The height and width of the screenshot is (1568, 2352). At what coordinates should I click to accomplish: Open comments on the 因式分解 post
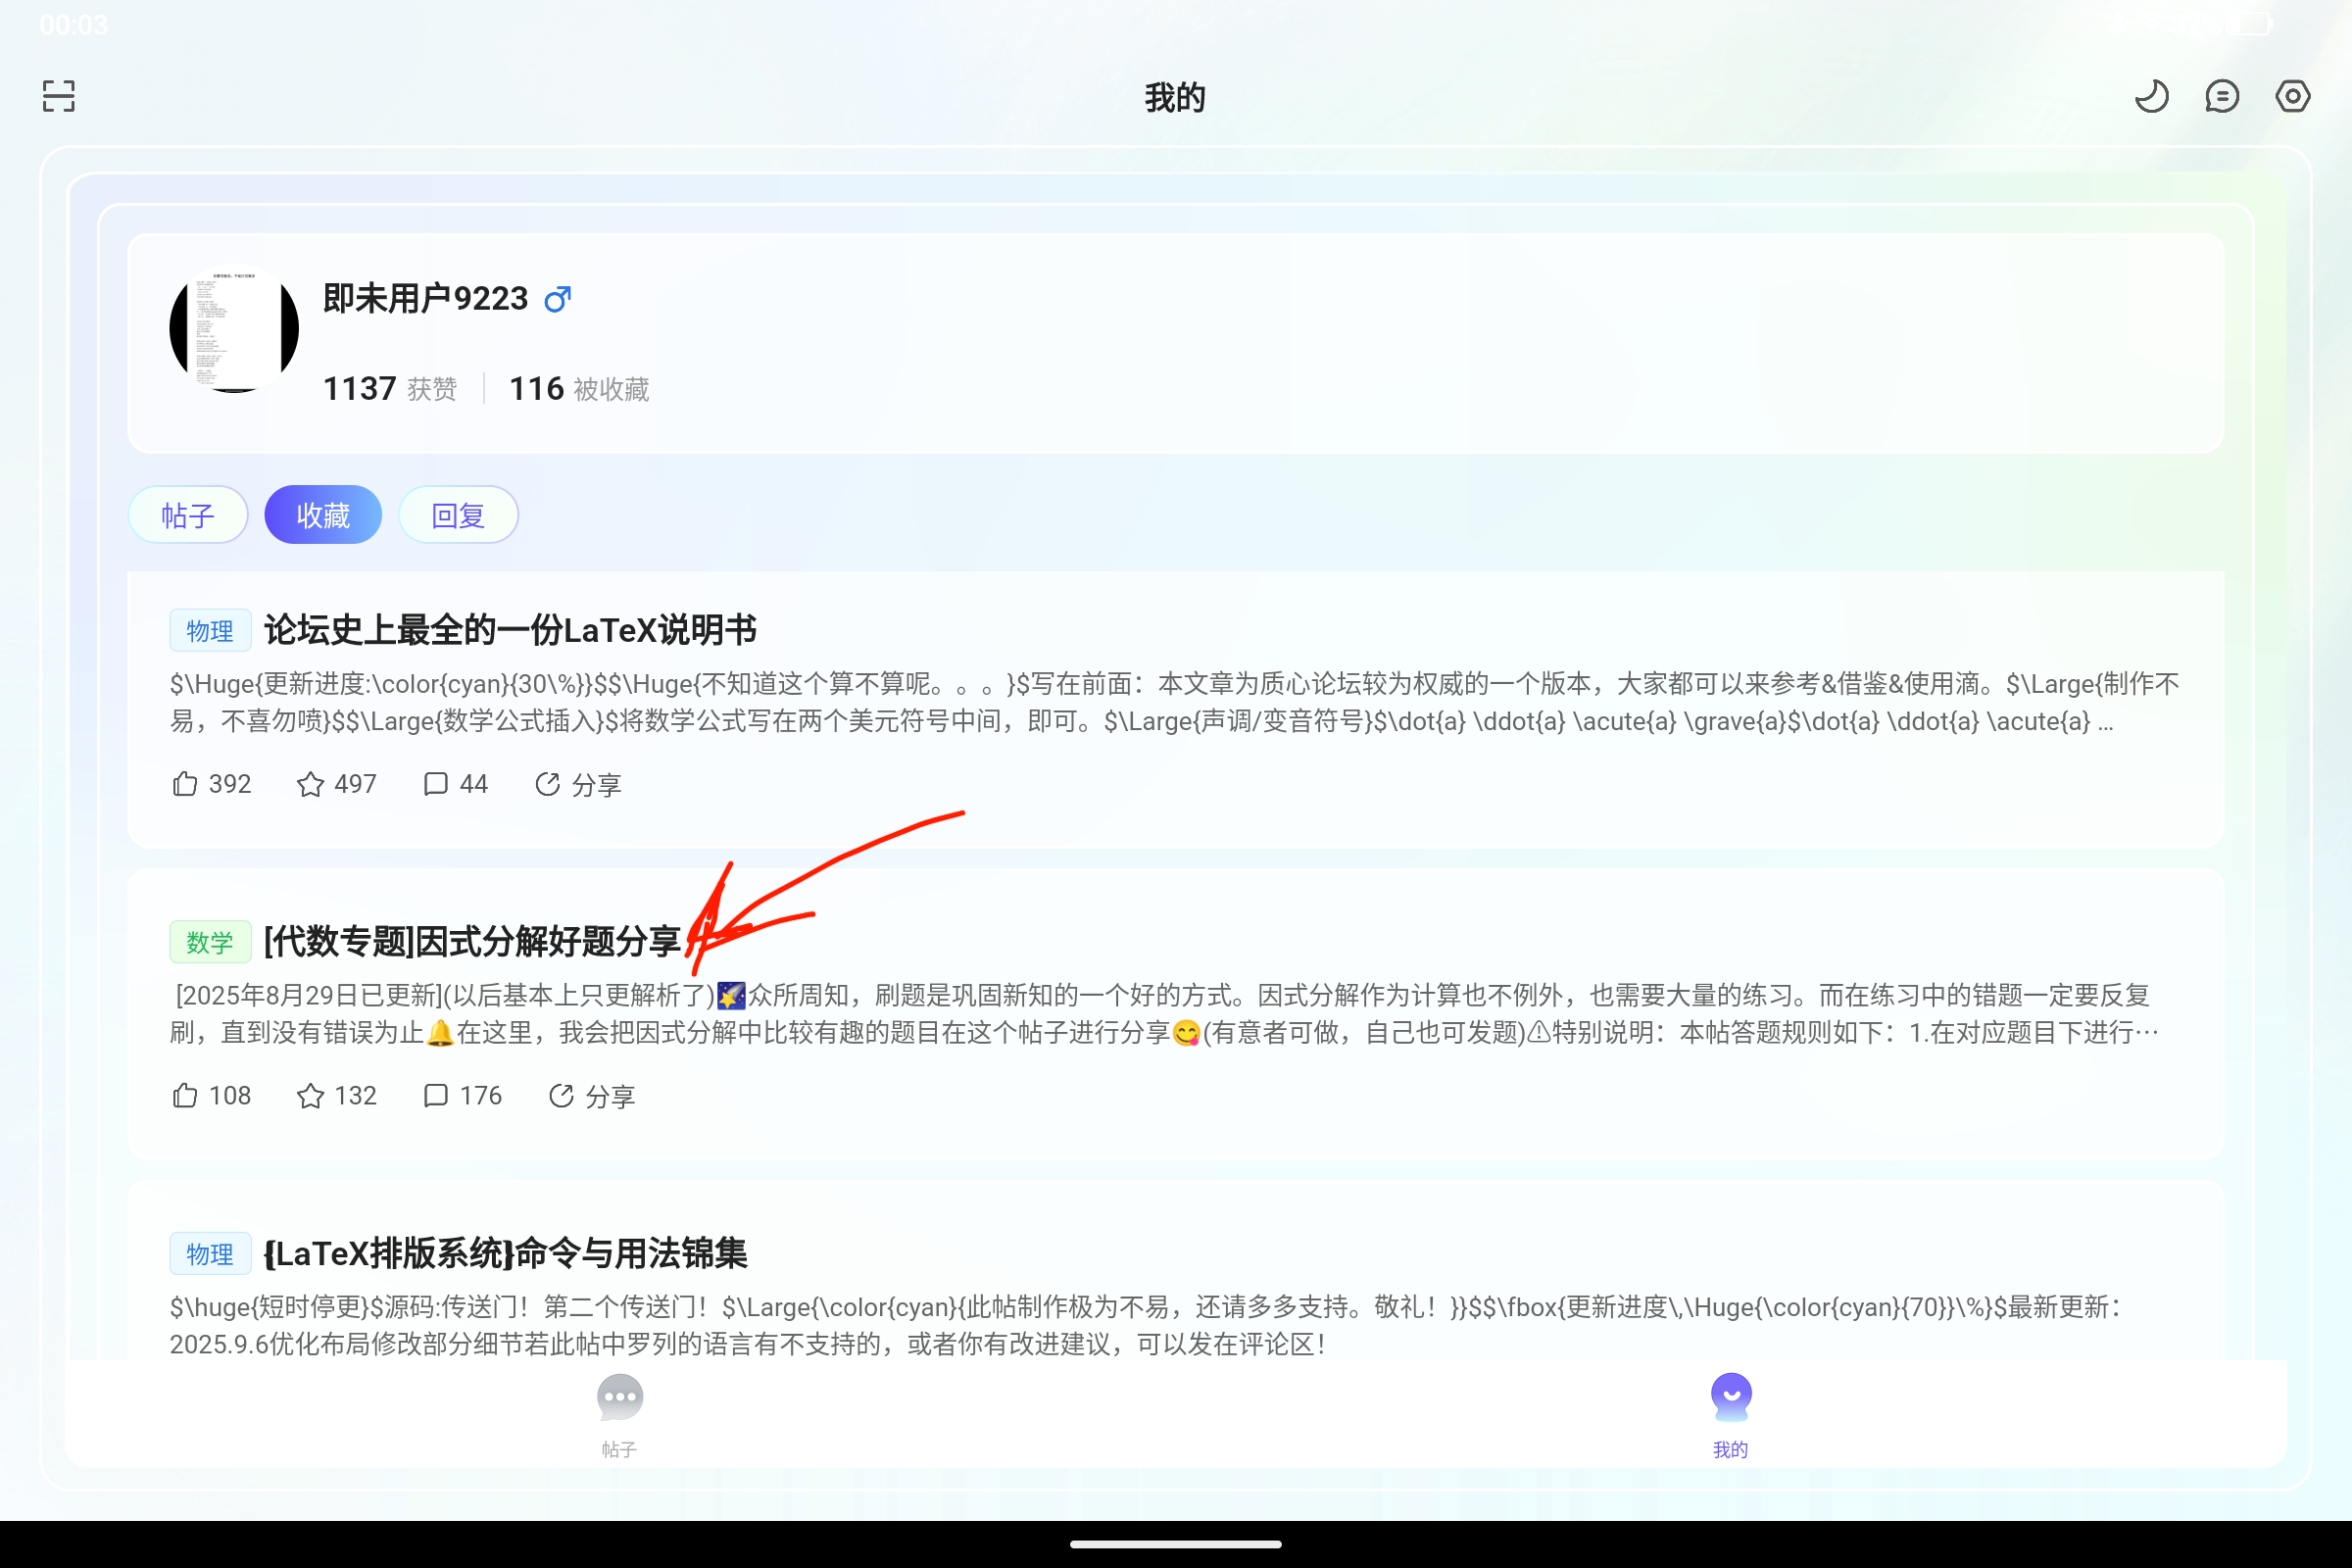pyautogui.click(x=436, y=1096)
